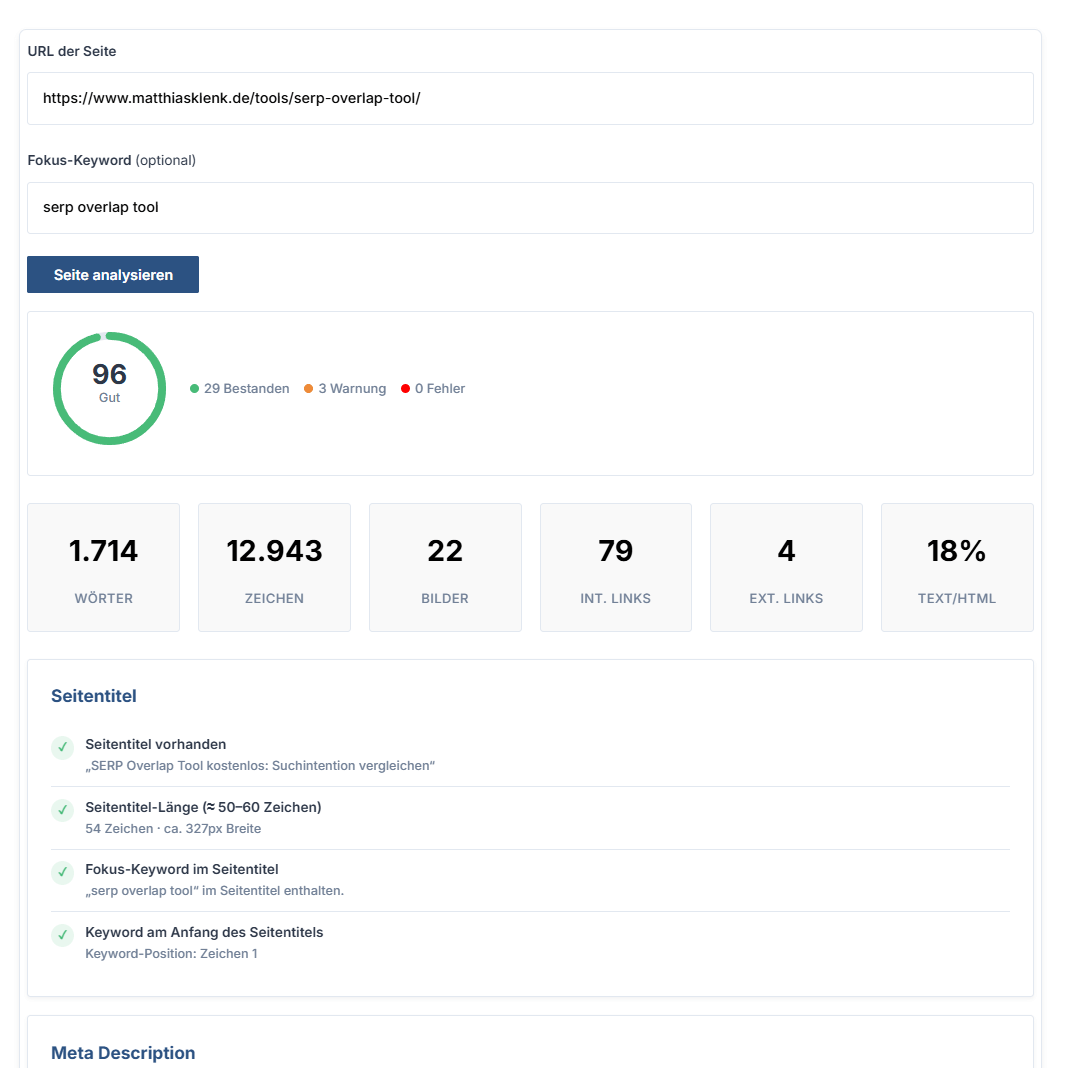Select the orange warning dot beside "3 Warnung"
The image size is (1068, 1068).
pyautogui.click(x=309, y=388)
